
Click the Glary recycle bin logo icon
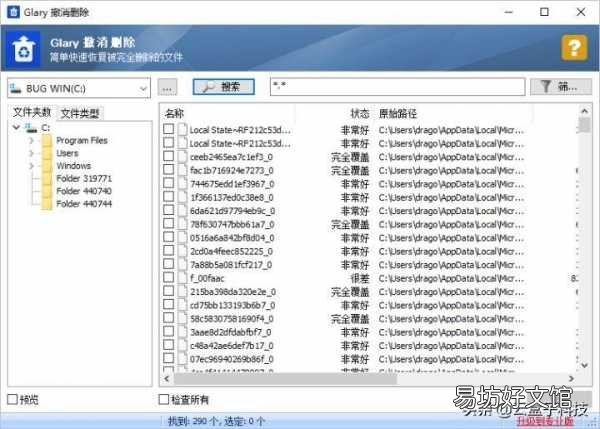24,49
